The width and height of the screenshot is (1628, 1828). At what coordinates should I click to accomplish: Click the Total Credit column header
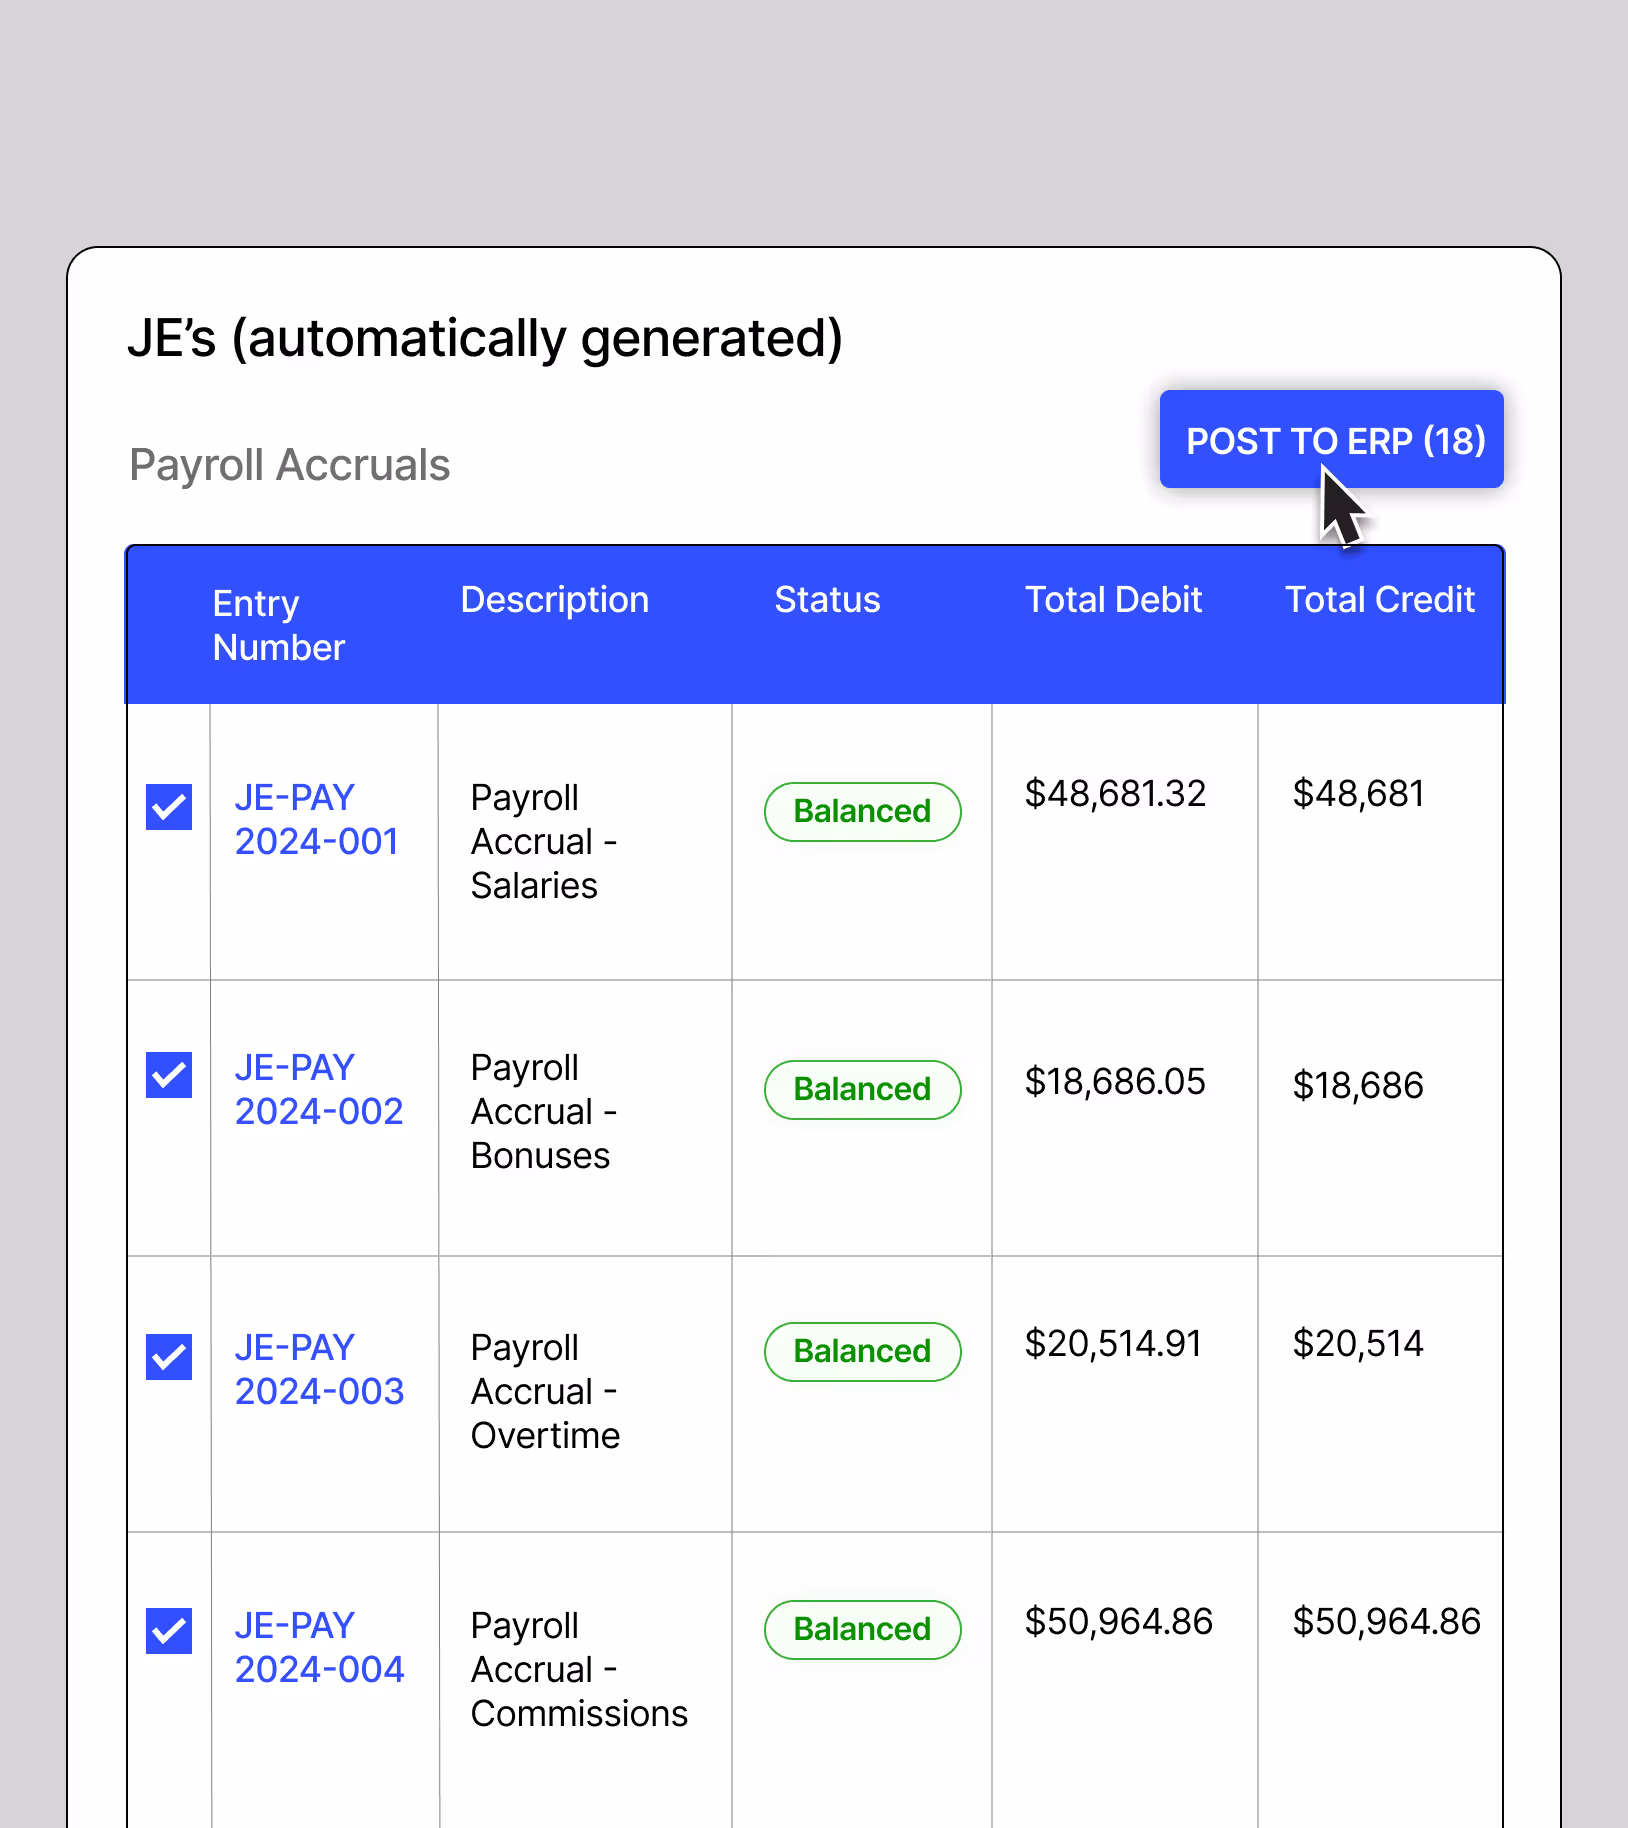point(1379,600)
